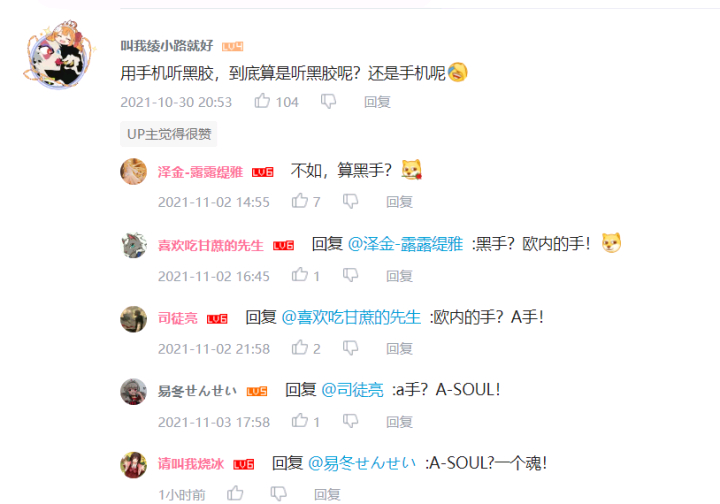Like 喜欢吃甘蔗的先生's reply
720x504 pixels.
click(x=299, y=274)
